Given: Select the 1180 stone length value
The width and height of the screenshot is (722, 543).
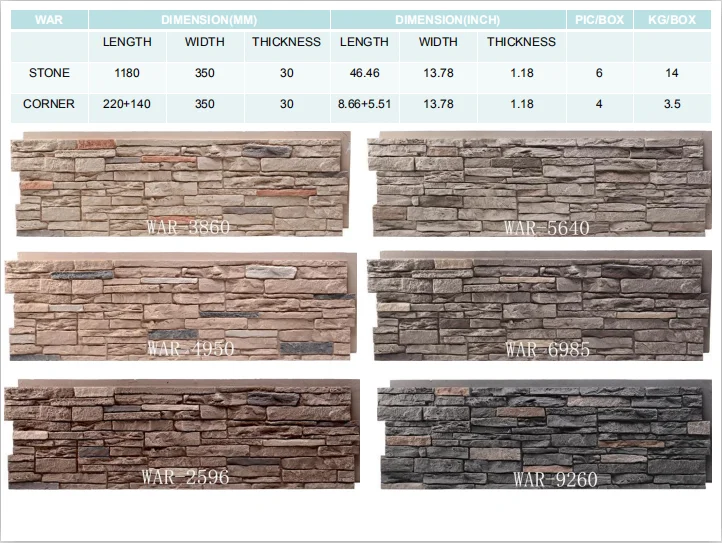Looking at the screenshot, I should click(x=127, y=73).
